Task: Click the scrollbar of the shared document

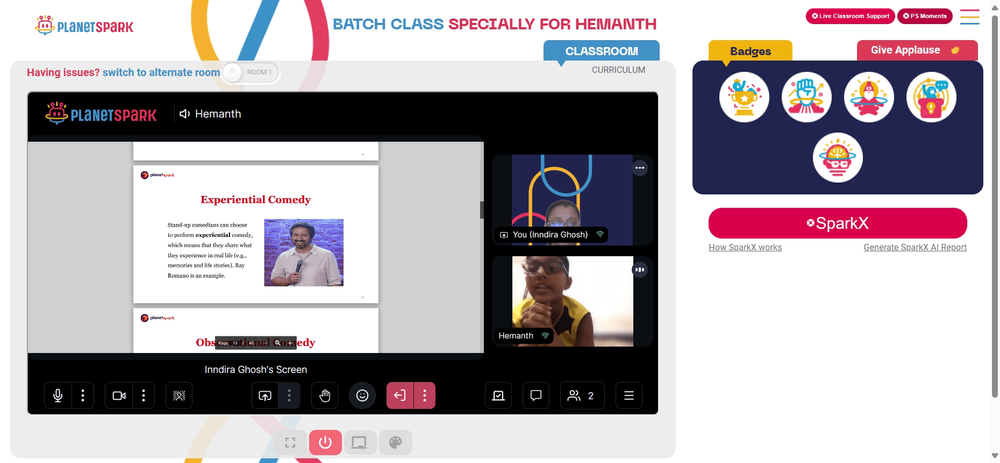Action: (x=482, y=210)
